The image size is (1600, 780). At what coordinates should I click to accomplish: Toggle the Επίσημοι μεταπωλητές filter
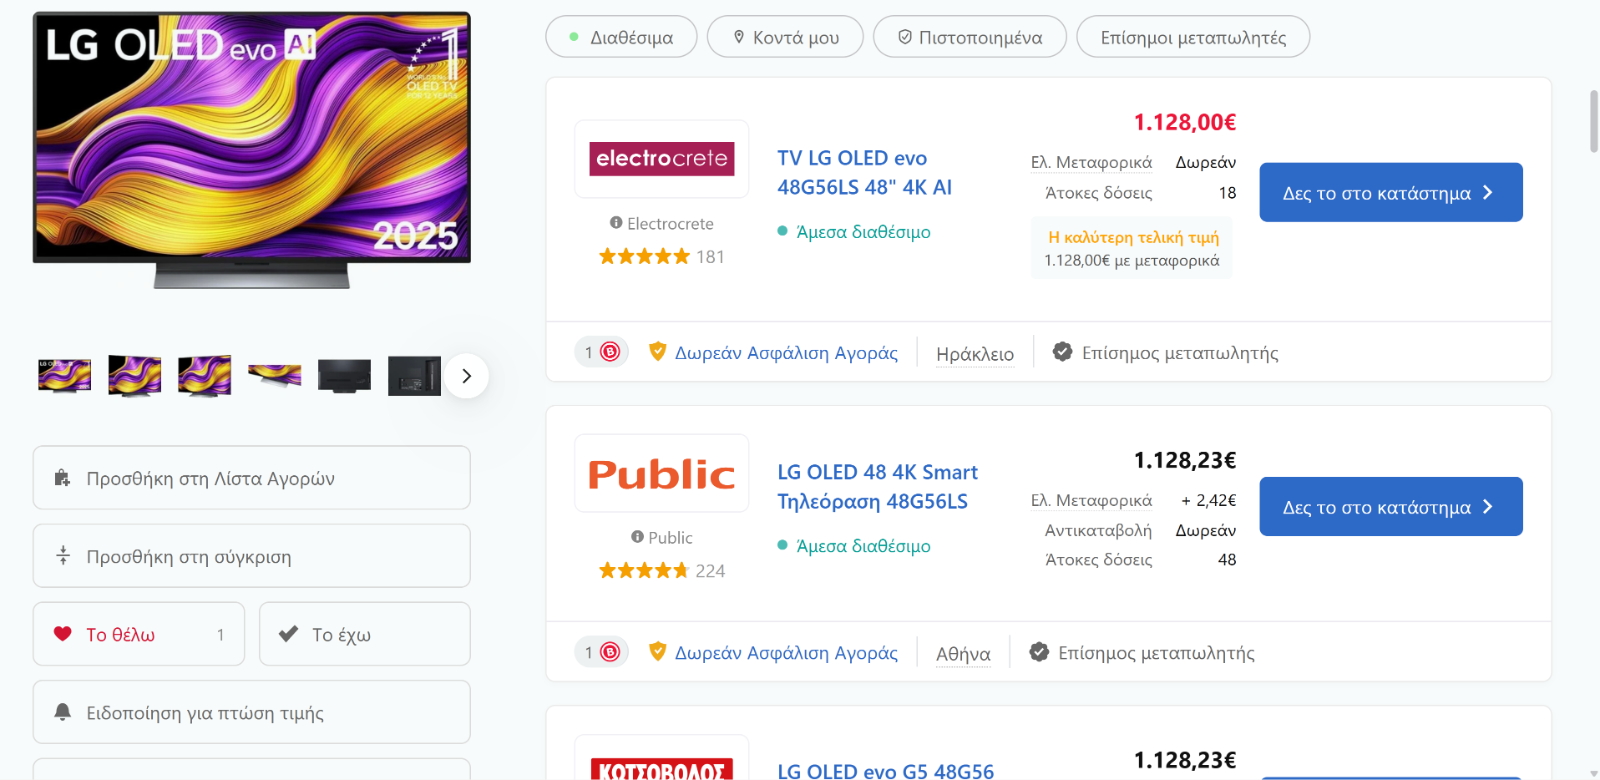(x=1193, y=37)
